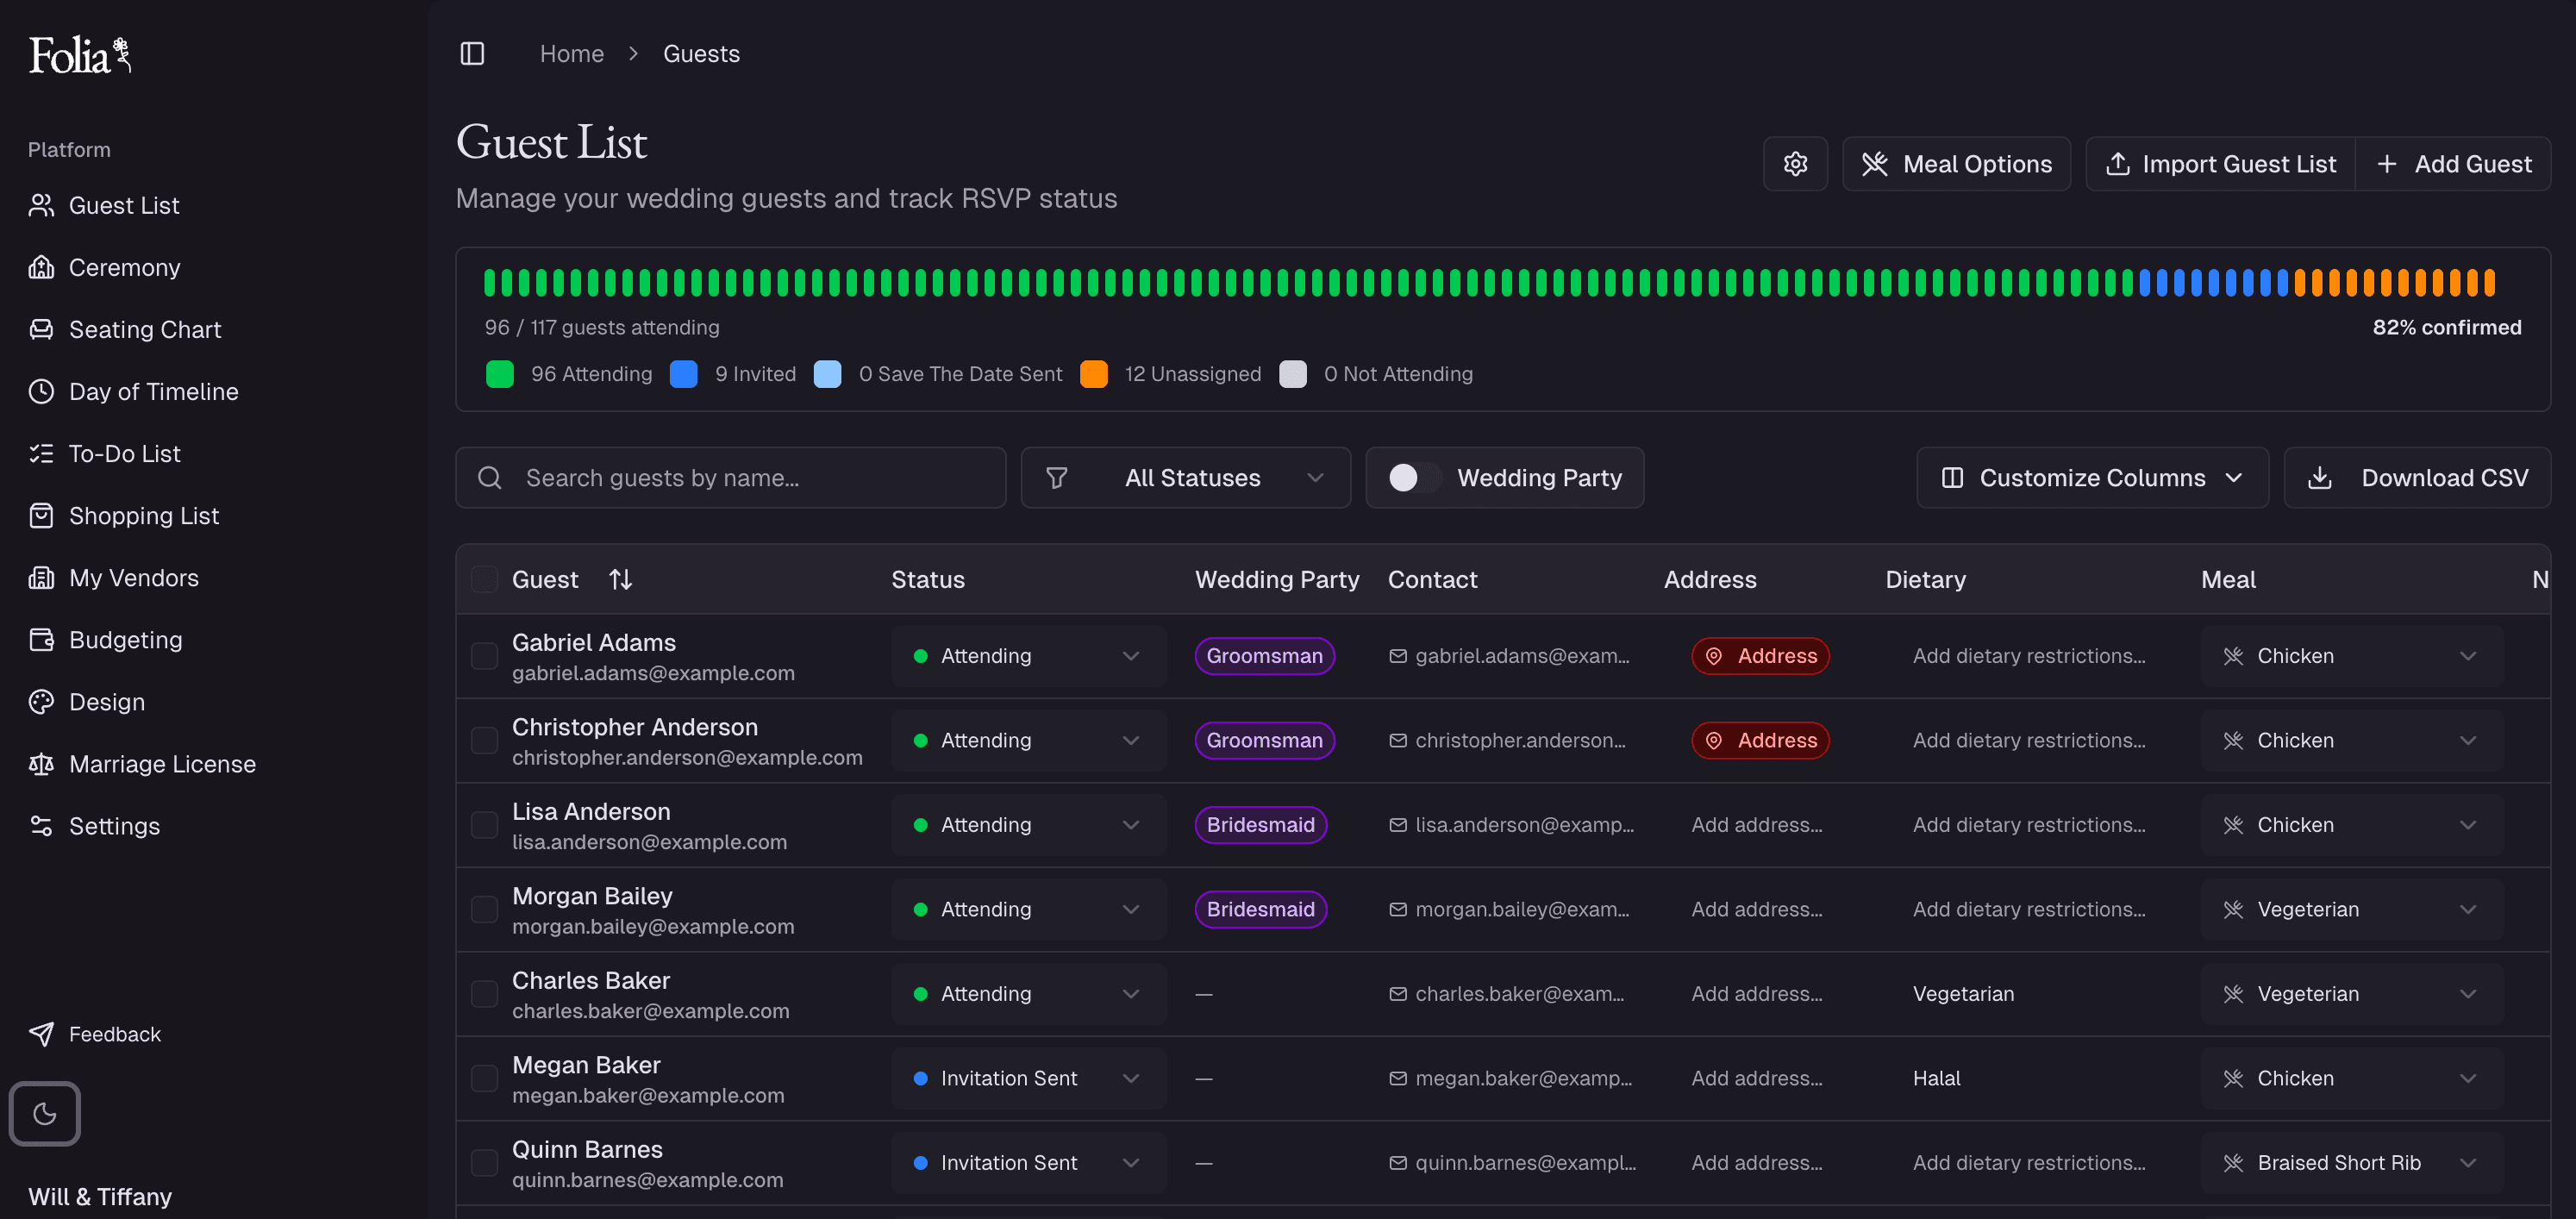Image resolution: width=2576 pixels, height=1219 pixels.
Task: Check the select-all guests header checkbox
Action: coord(484,580)
